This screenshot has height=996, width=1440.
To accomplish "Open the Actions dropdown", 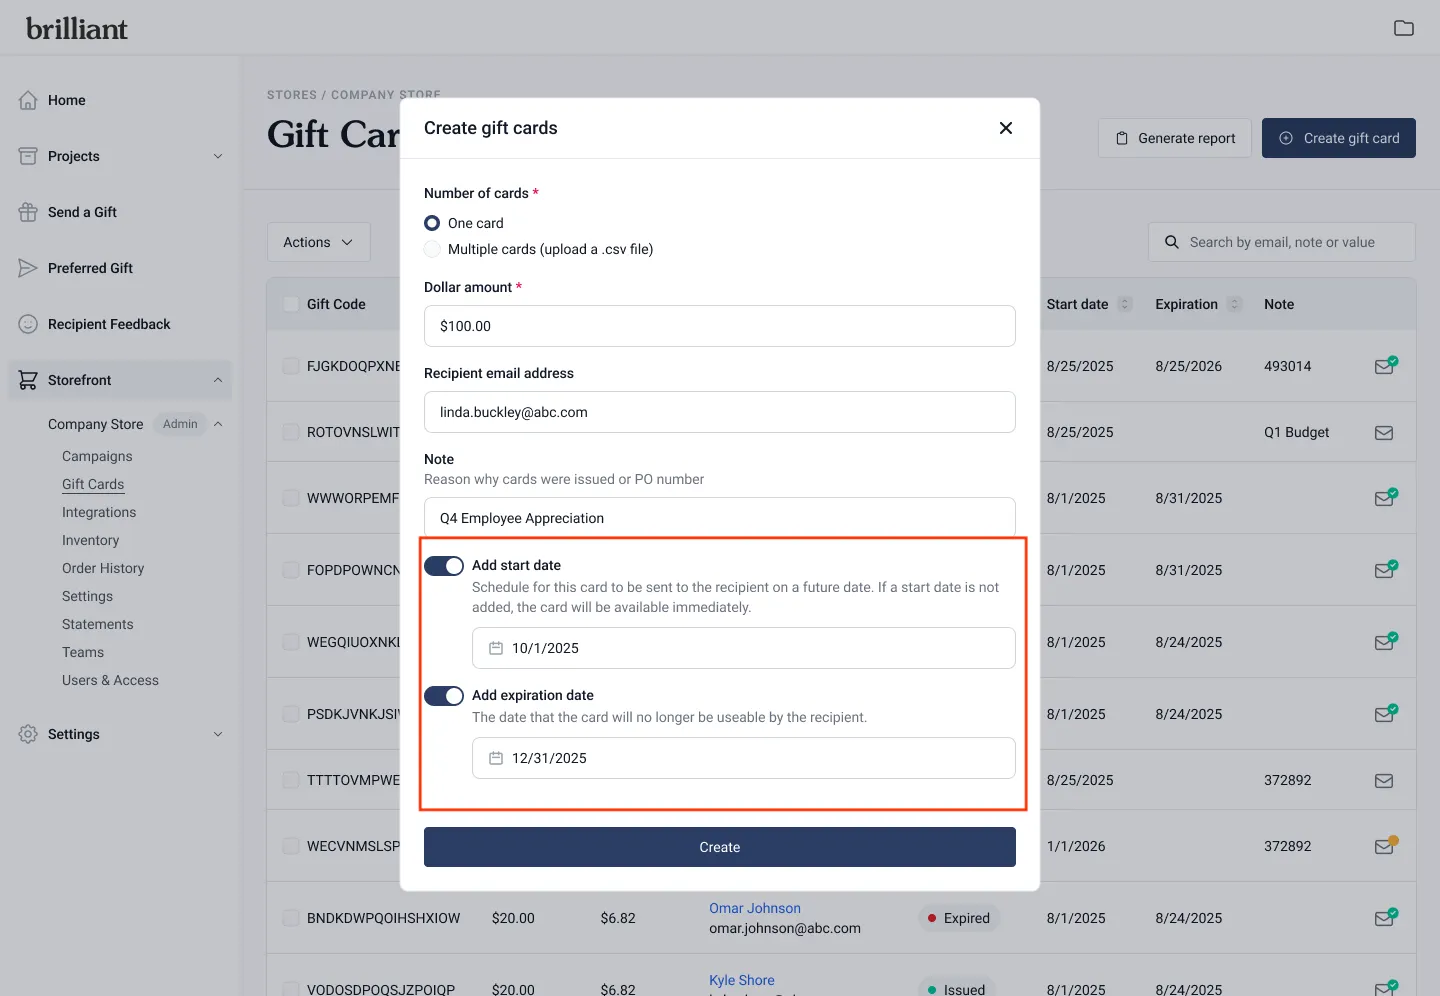I will [x=318, y=242].
